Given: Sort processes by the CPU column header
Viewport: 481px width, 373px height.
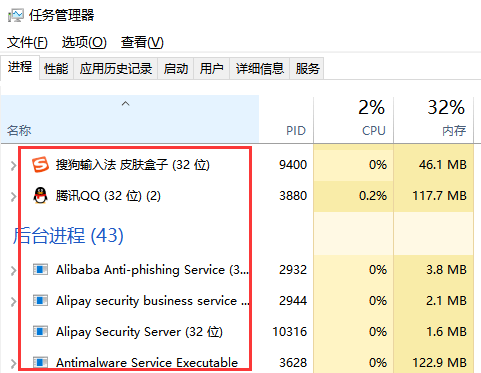Looking at the screenshot, I should click(x=353, y=119).
